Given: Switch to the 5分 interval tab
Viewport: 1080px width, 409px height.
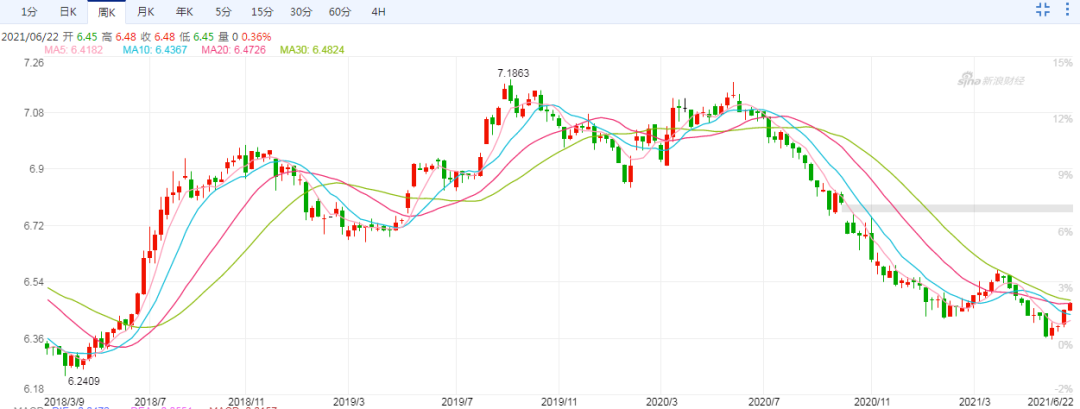Looking at the screenshot, I should 223,12.
